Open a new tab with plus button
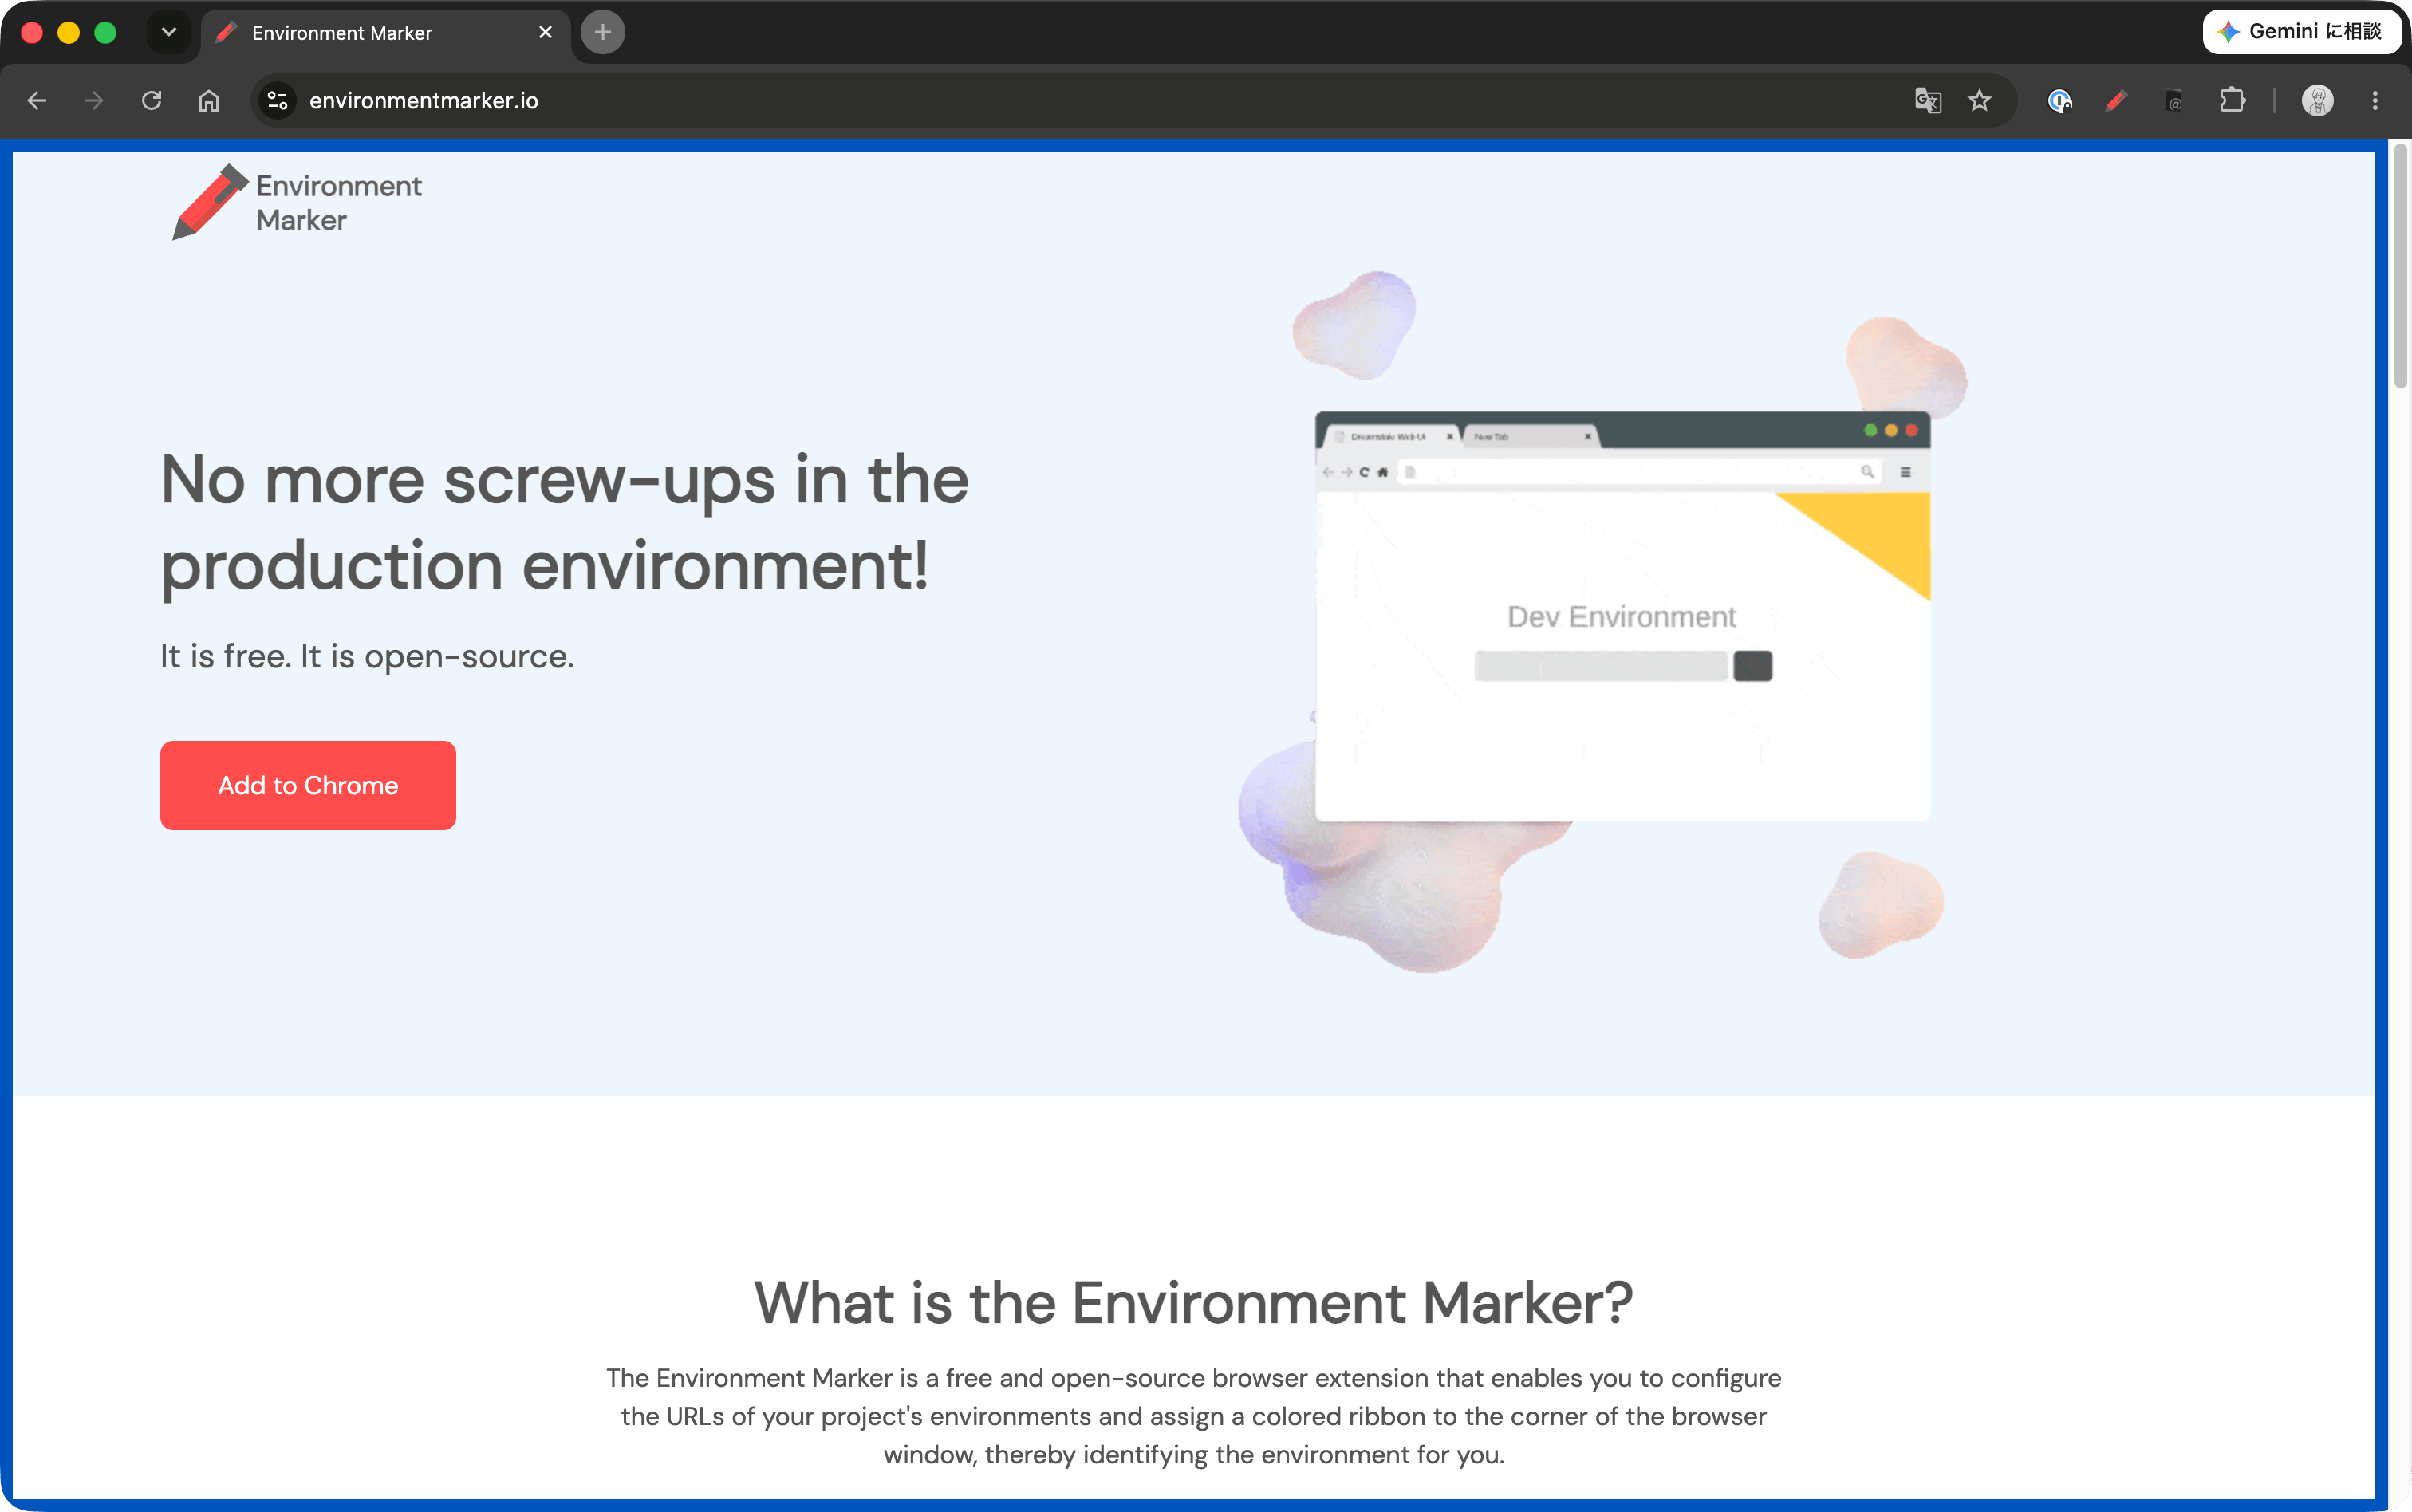 tap(603, 33)
